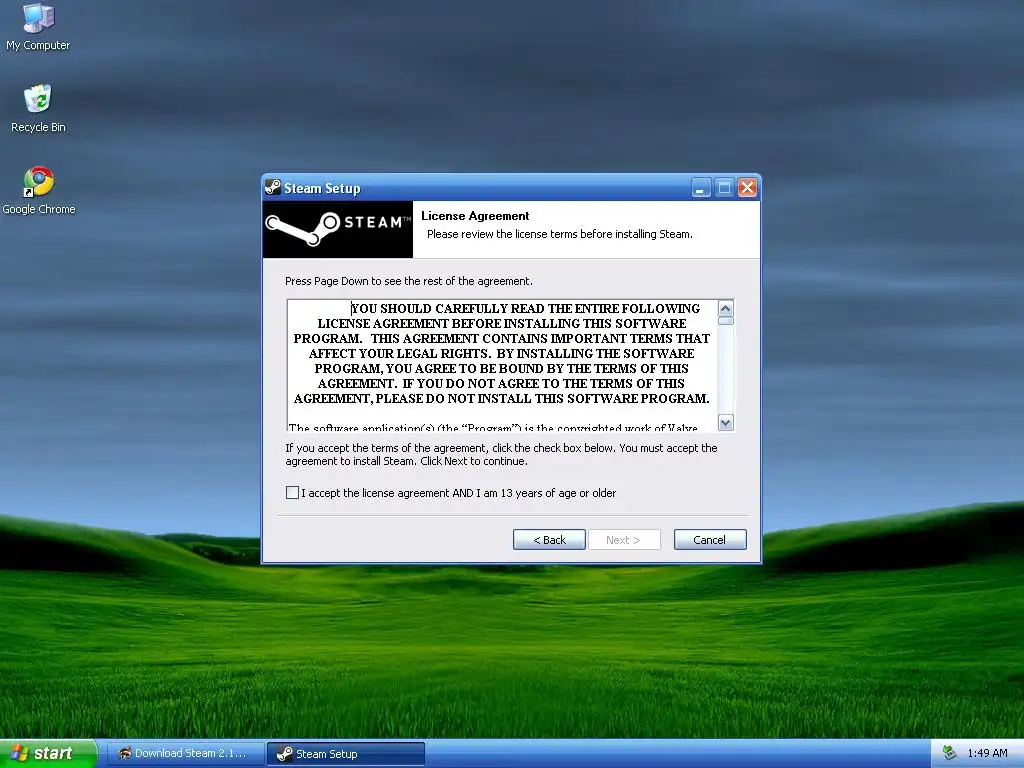Click the license text scroll-up arrow
Viewport: 1024px width, 768px height.
point(726,308)
